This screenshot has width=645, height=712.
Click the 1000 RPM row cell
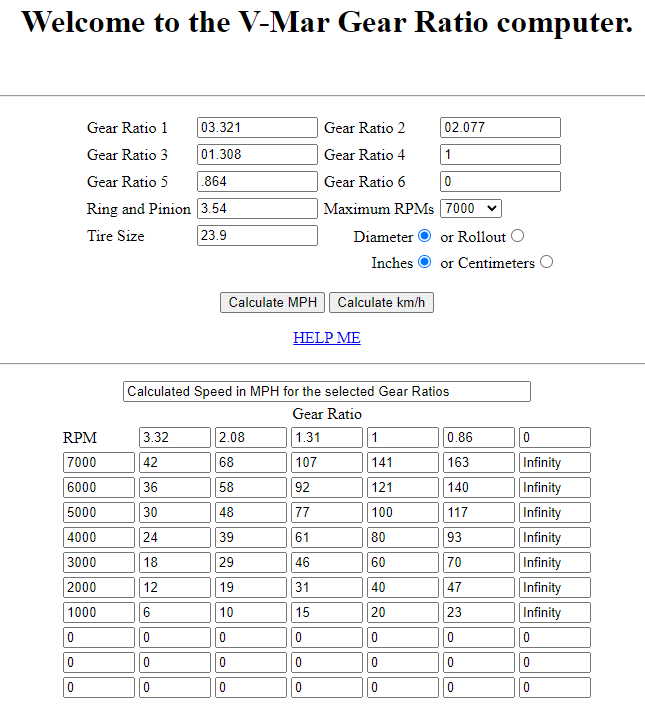99,612
